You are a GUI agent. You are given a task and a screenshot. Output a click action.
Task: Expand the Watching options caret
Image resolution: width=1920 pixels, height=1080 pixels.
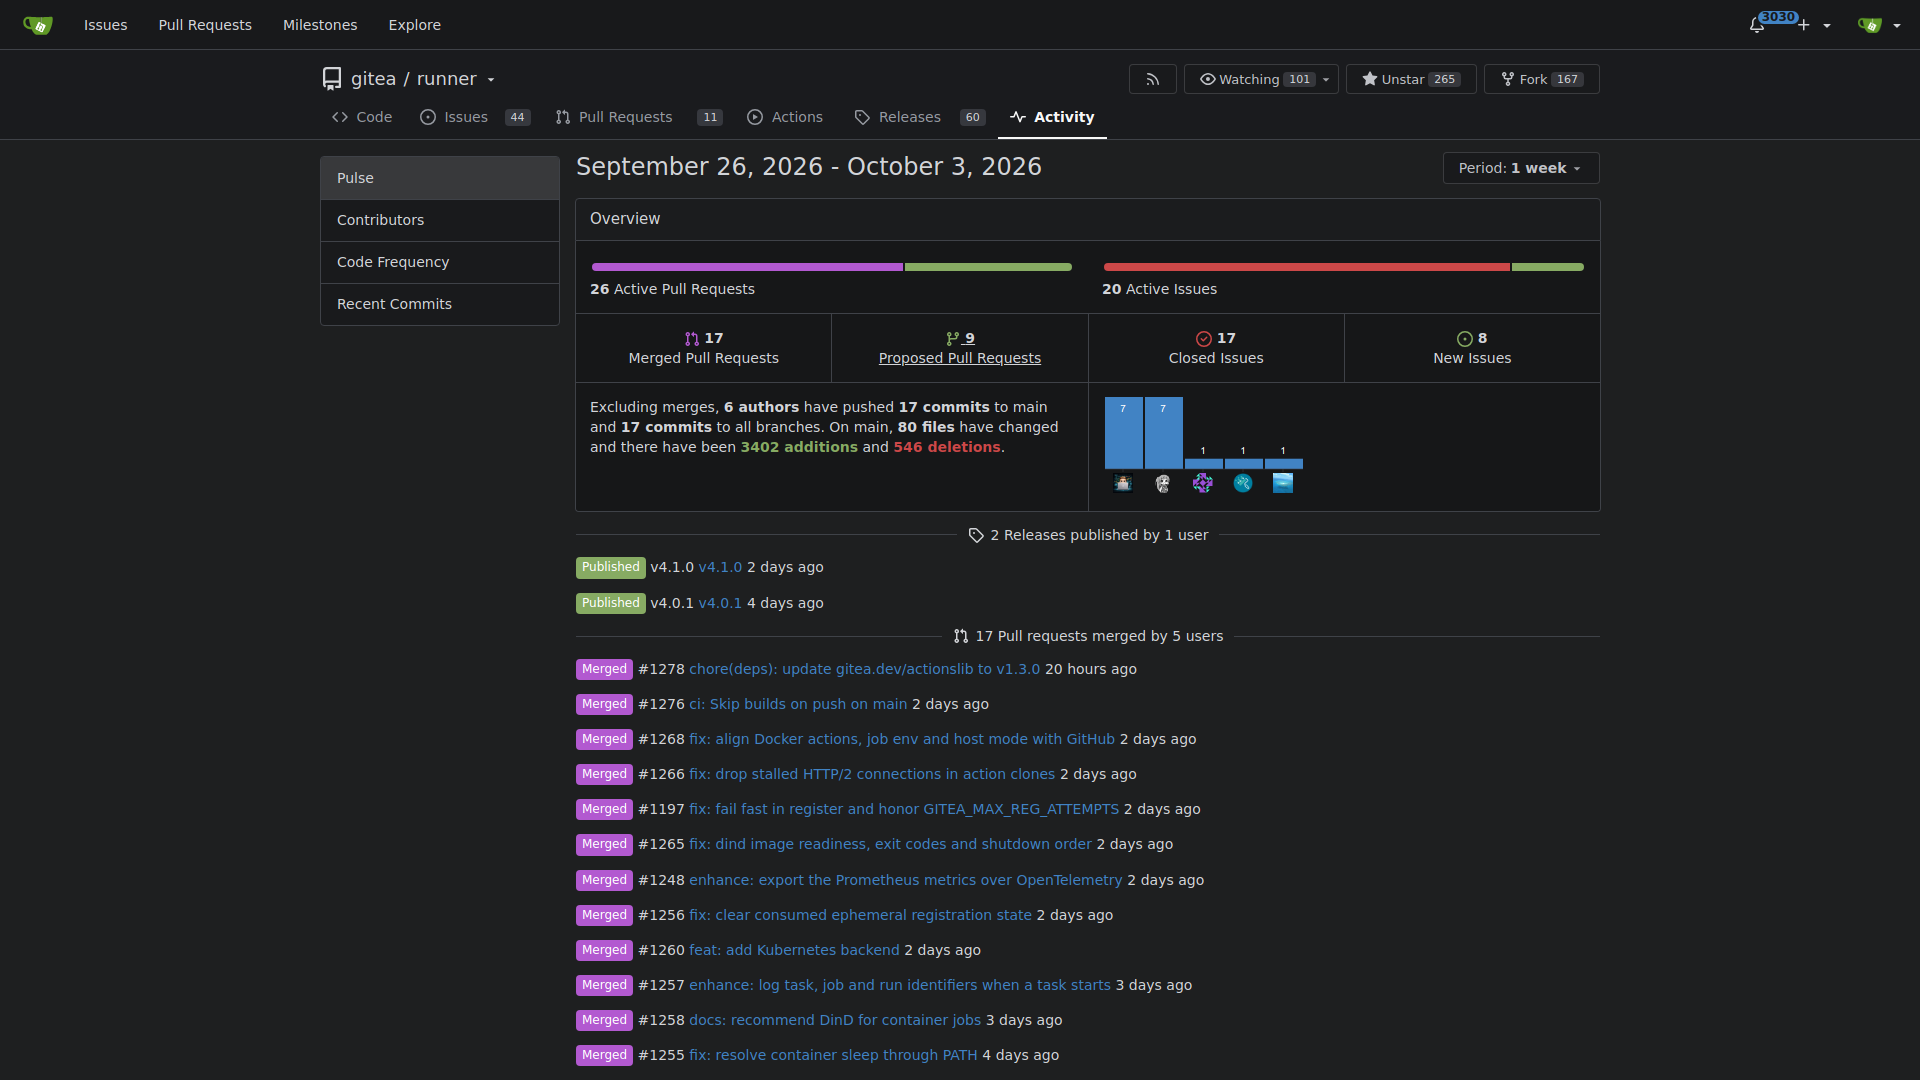1326,79
